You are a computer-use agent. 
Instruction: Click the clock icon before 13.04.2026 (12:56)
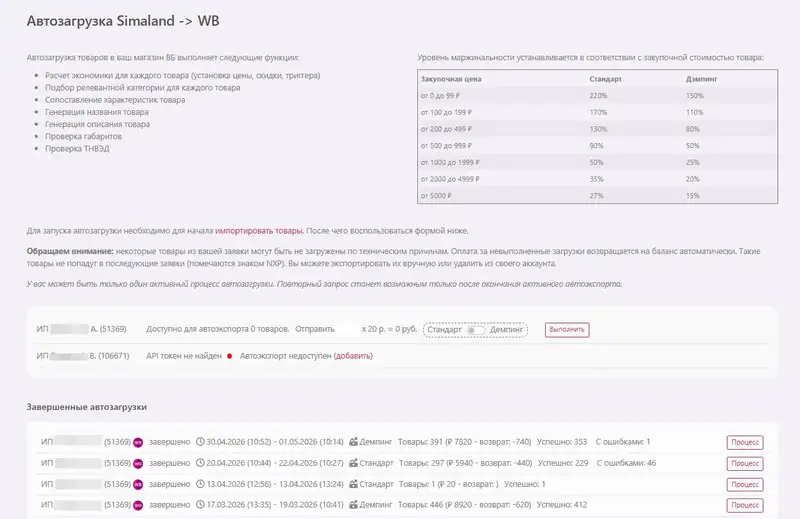coord(200,484)
